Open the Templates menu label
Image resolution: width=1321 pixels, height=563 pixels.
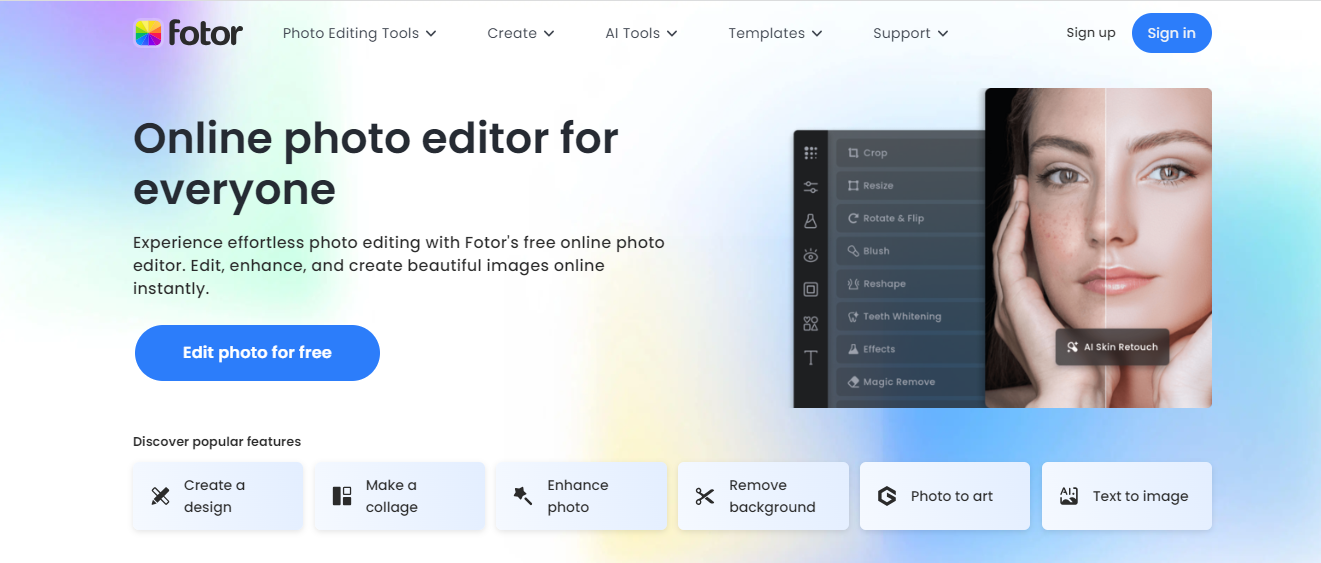tap(766, 33)
